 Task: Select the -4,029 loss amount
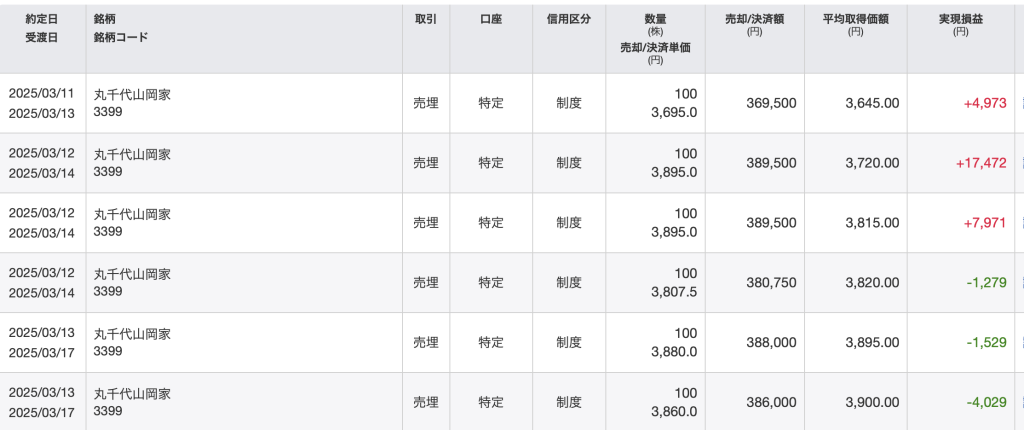[x=986, y=402]
